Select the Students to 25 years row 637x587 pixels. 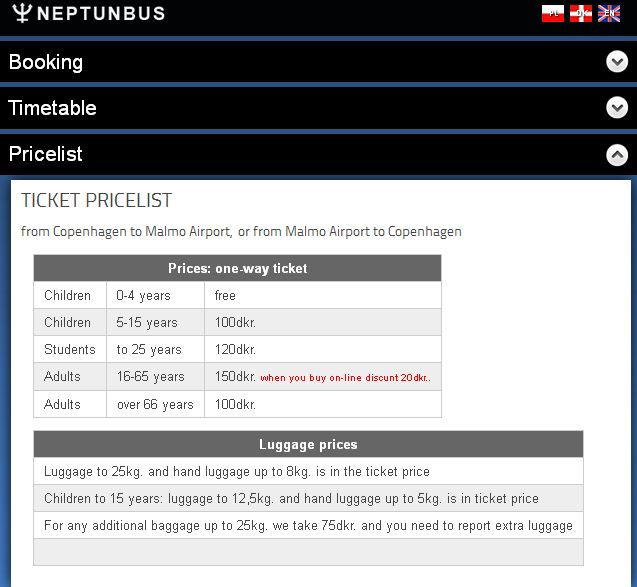pyautogui.click(x=237, y=350)
